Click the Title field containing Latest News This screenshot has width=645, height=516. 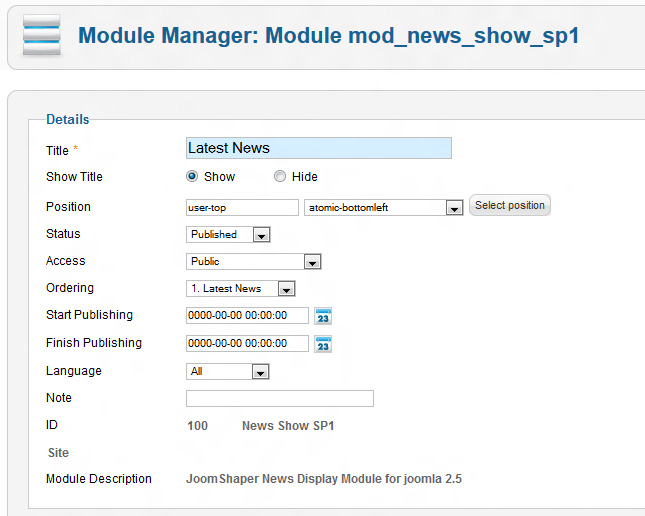click(318, 148)
